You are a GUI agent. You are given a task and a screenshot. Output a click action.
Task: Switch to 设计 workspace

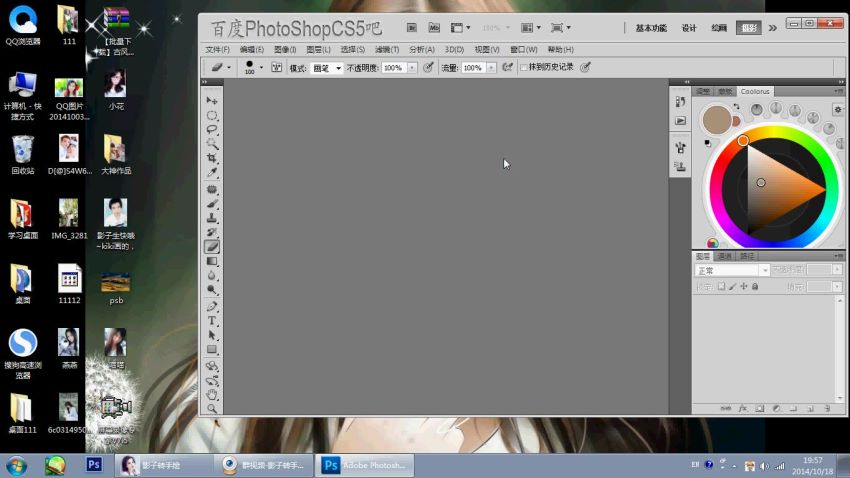point(689,28)
